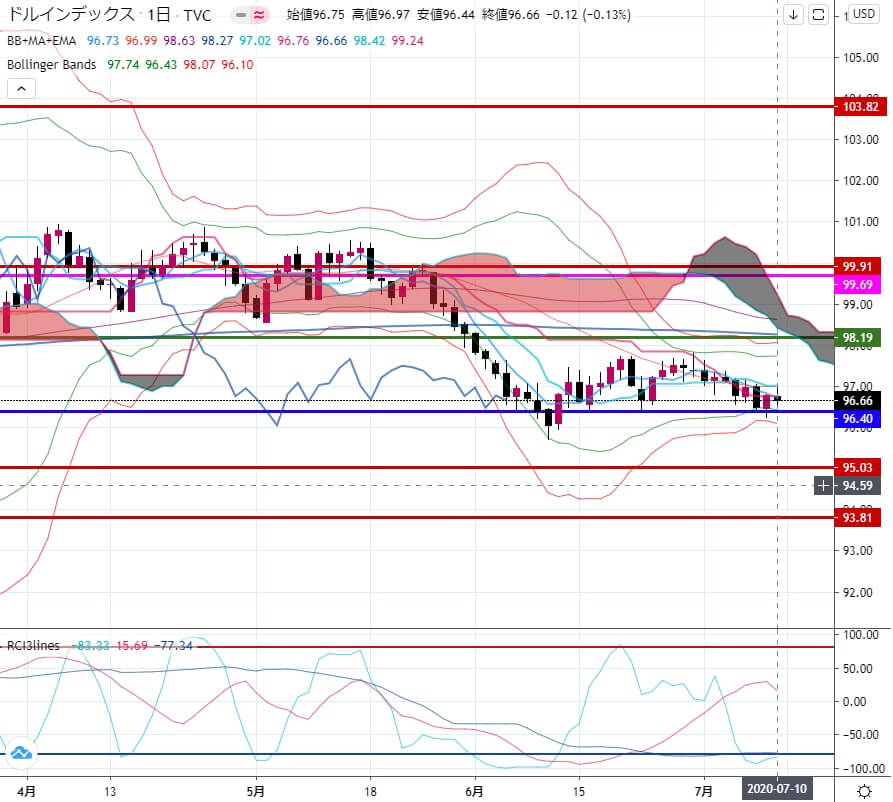Click the 1日 timeframe label
Screen dimensions: 893x802
158,14
